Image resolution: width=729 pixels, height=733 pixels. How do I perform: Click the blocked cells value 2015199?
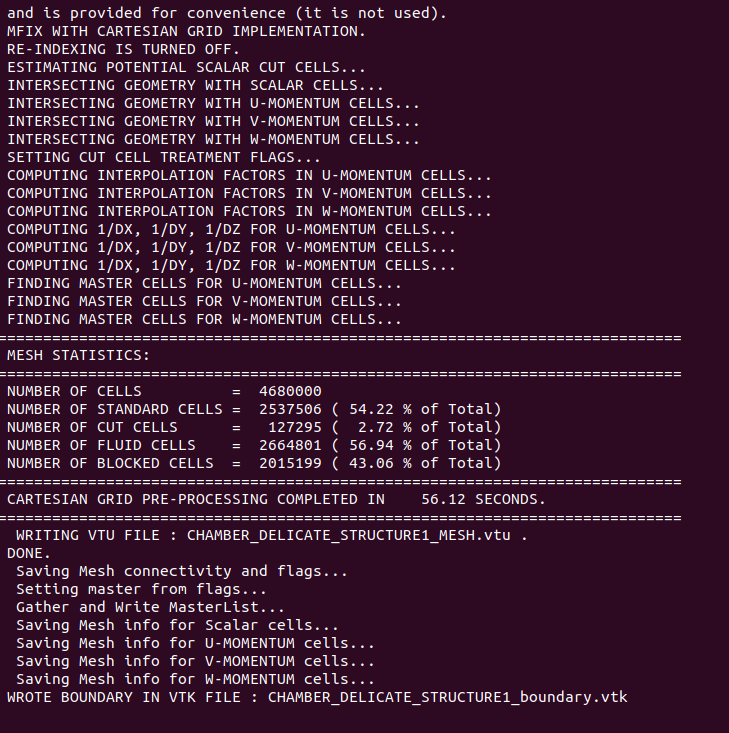click(290, 463)
